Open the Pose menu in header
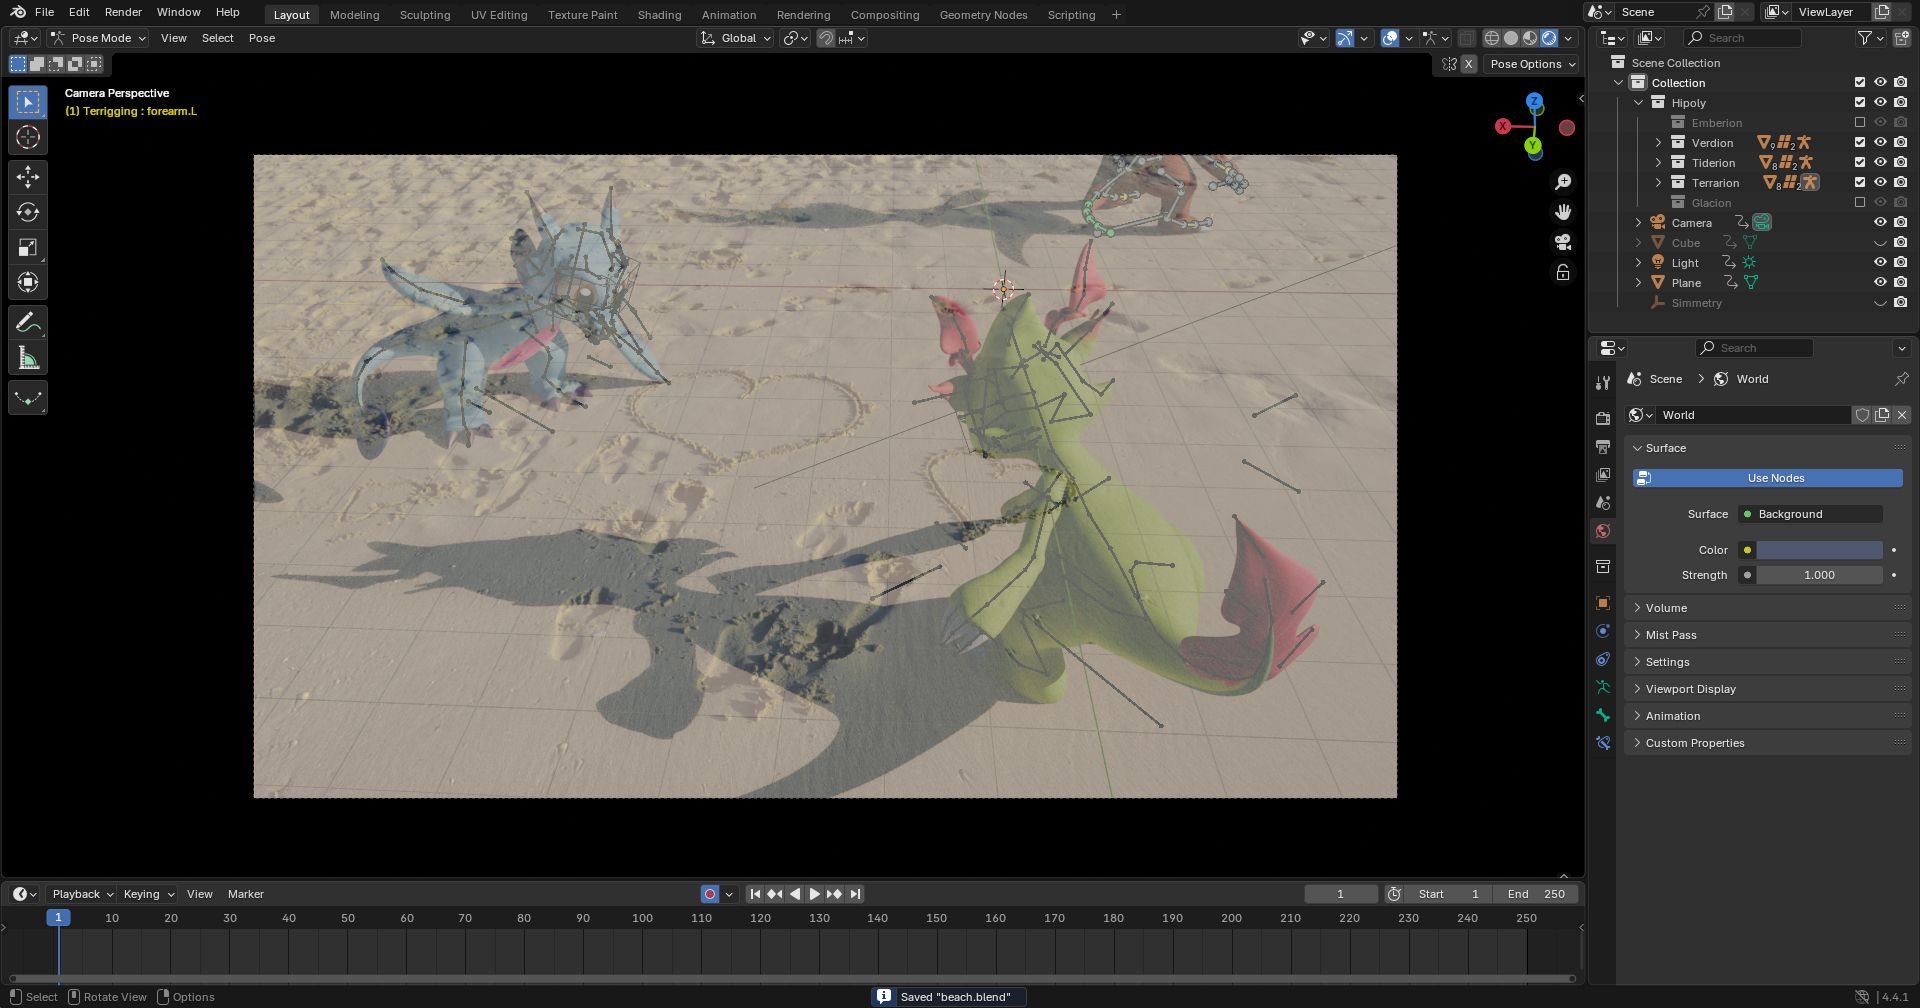 tap(262, 38)
